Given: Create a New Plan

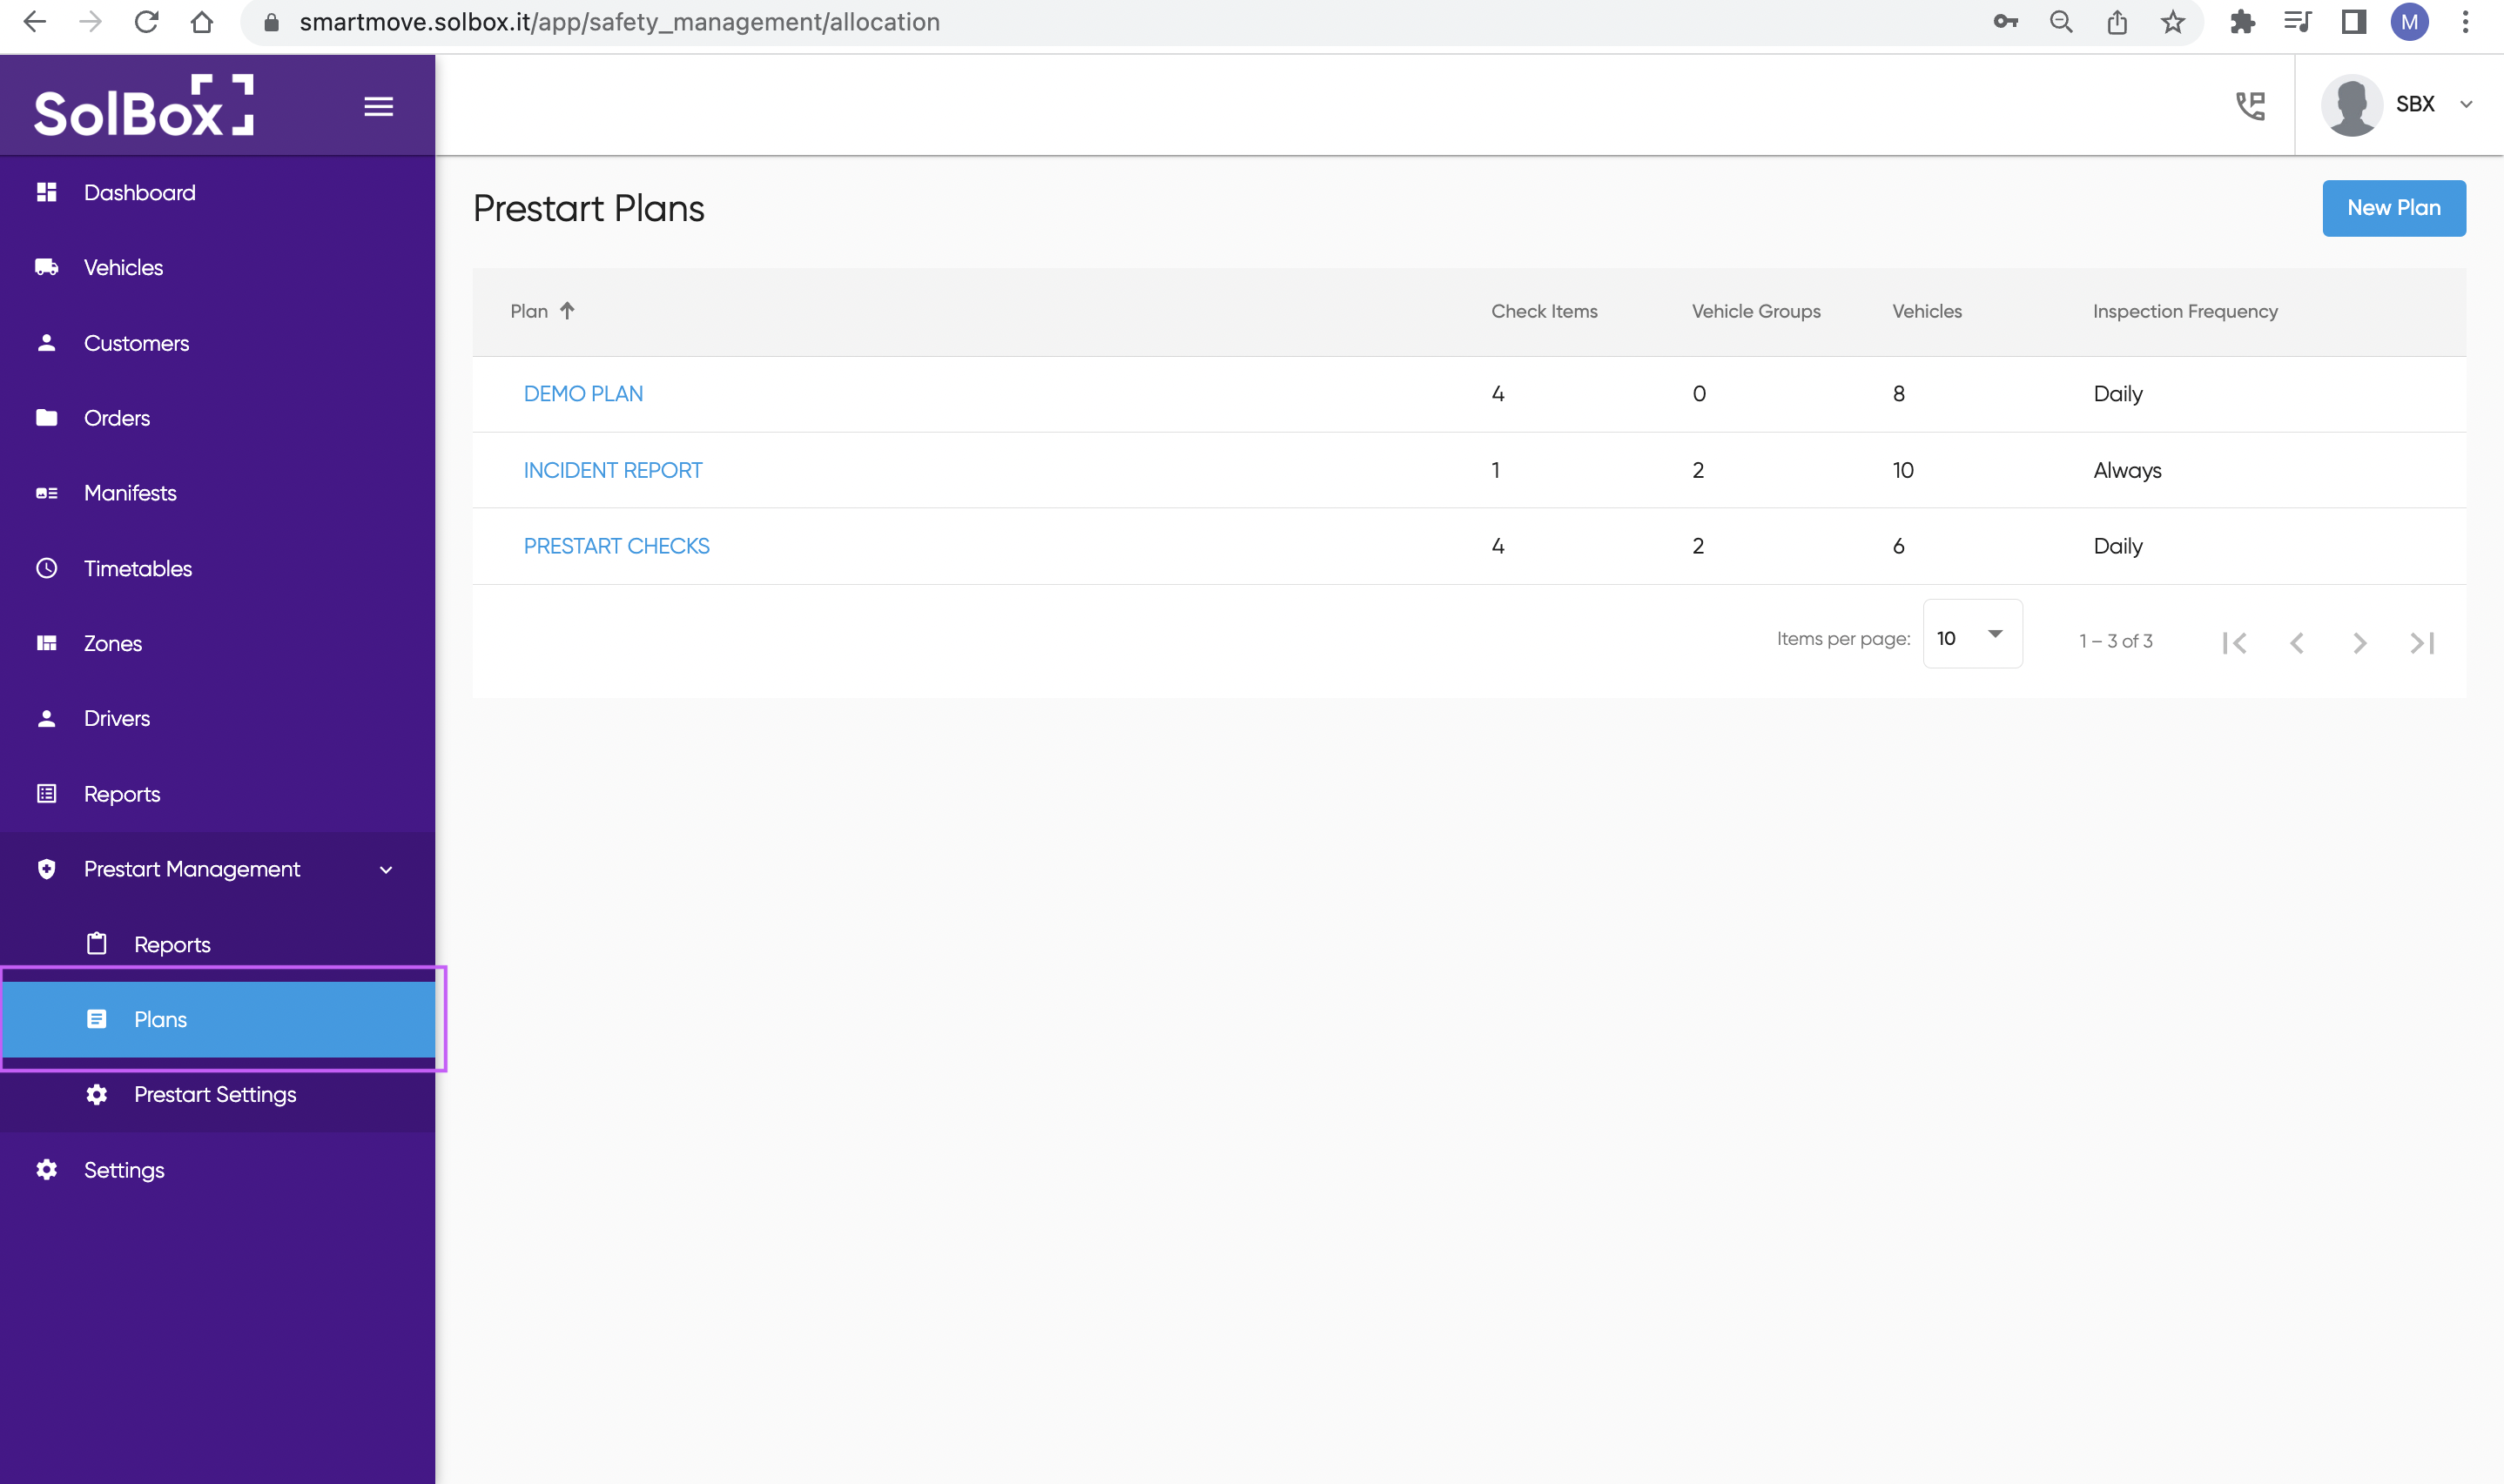Looking at the screenshot, I should click(x=2393, y=208).
